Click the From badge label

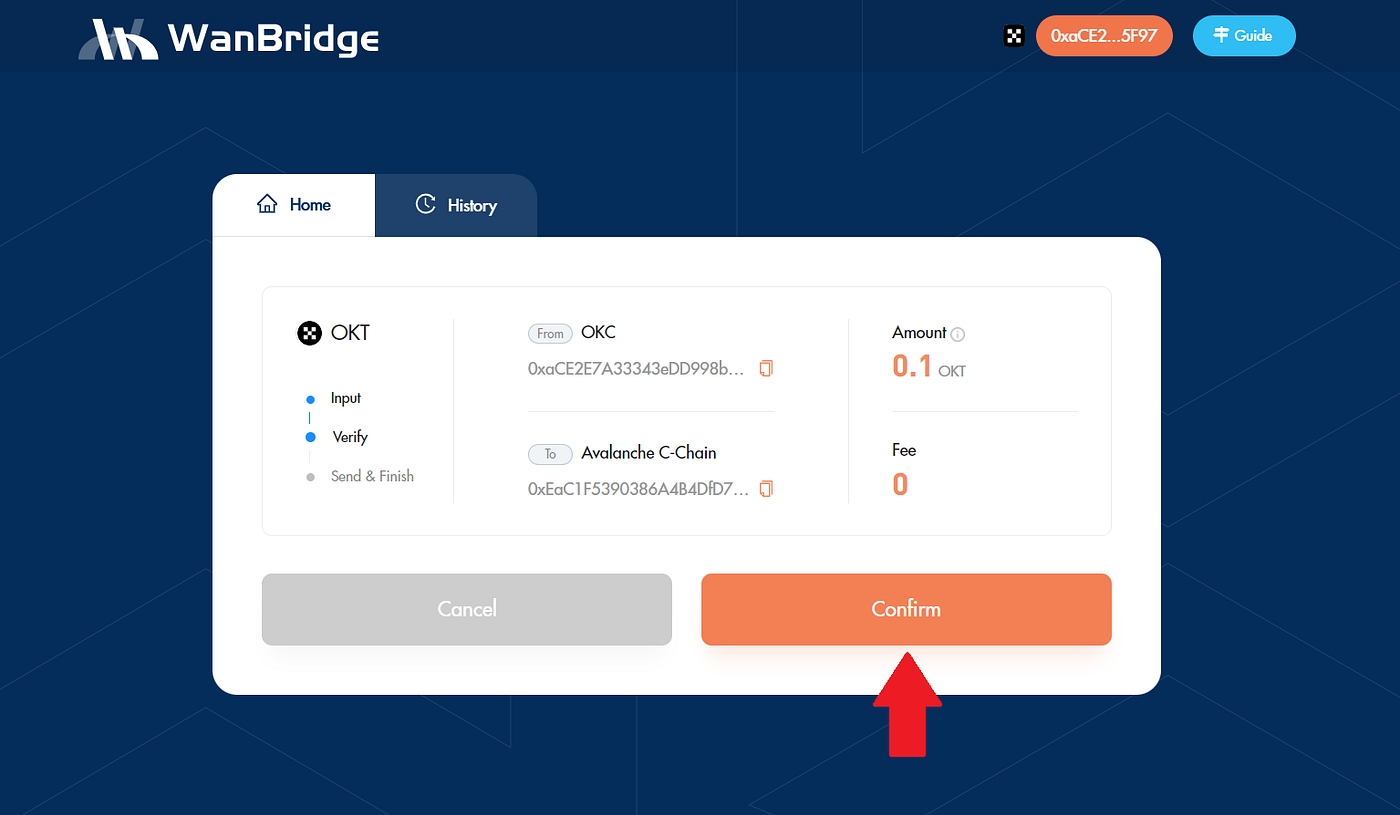tap(550, 334)
